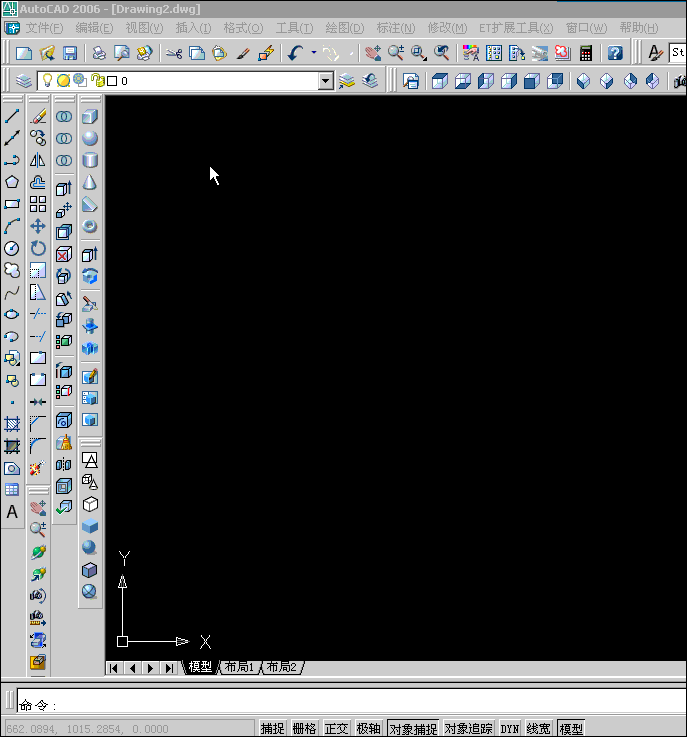
Task: Select the Rotate modify tool
Action: pos(38,248)
